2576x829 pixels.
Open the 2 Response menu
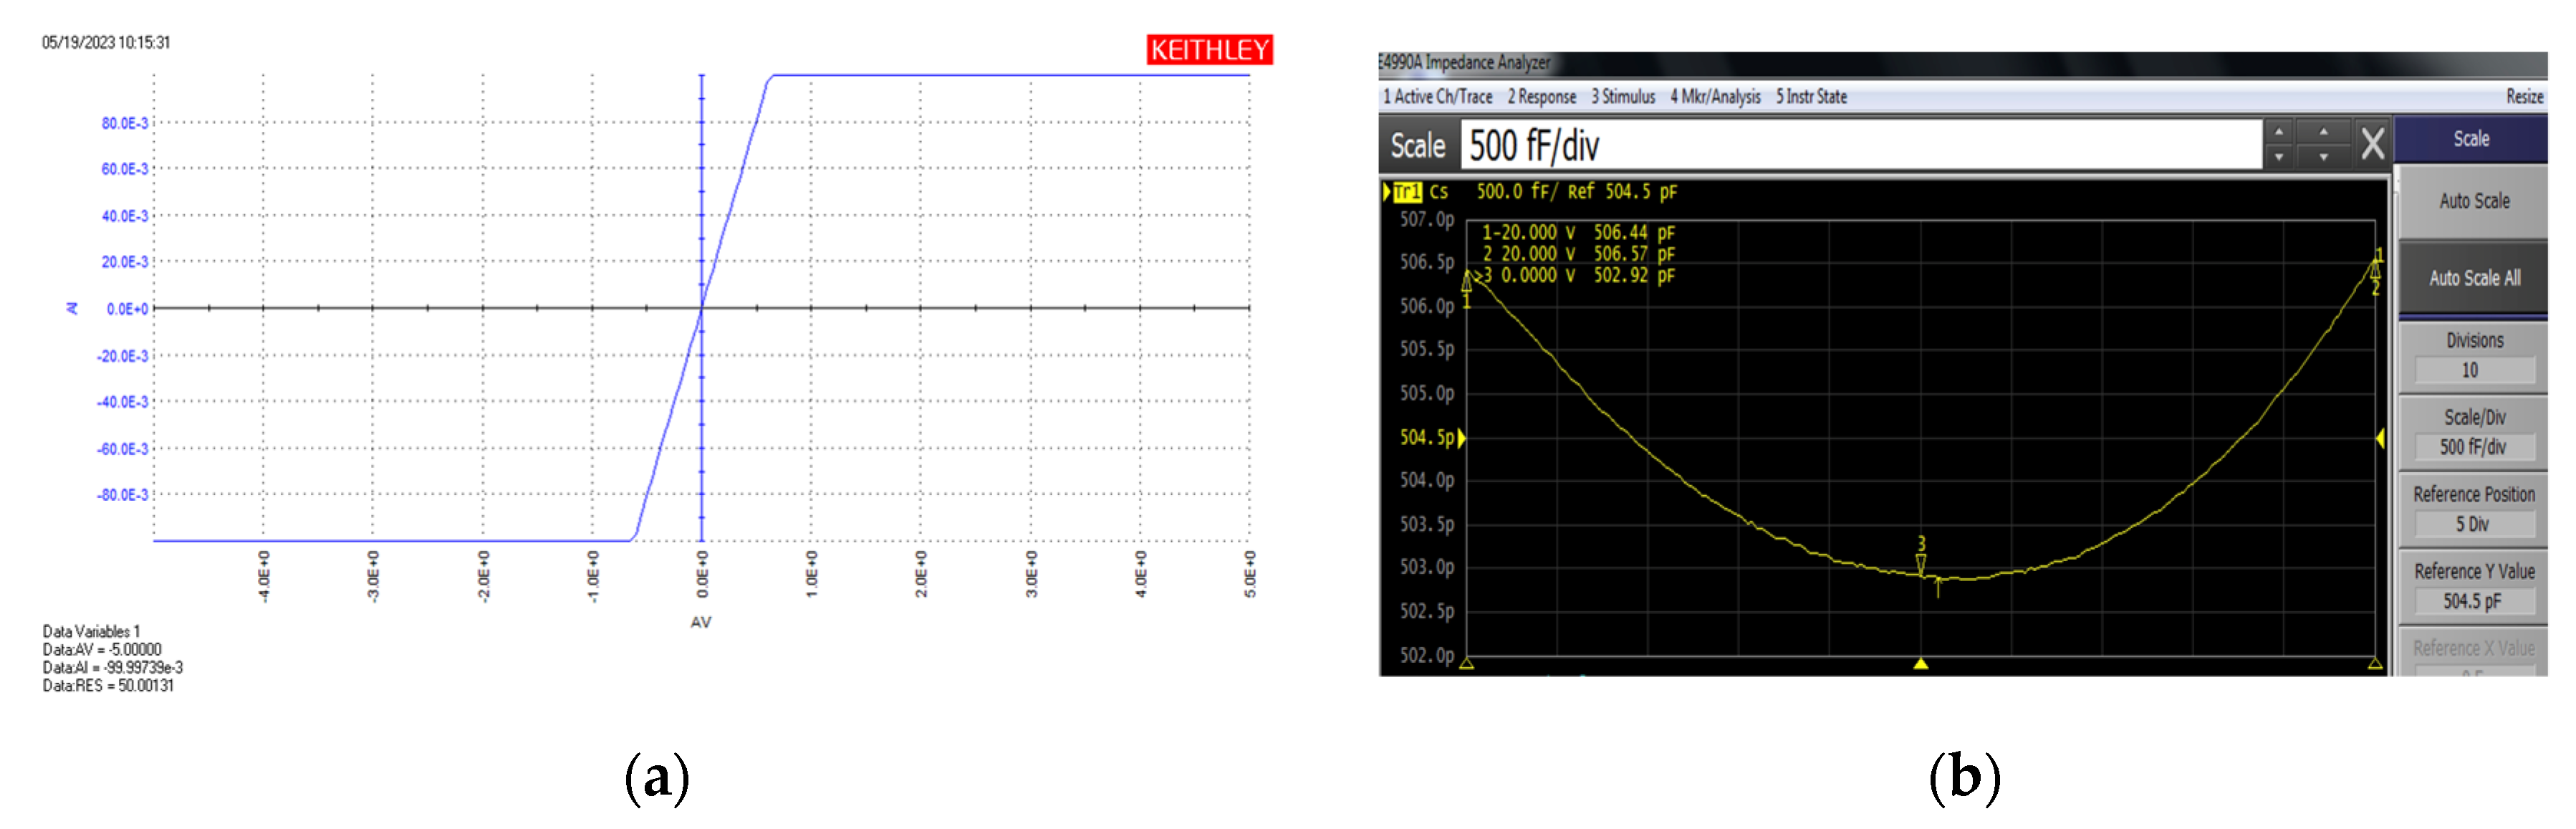(1541, 97)
